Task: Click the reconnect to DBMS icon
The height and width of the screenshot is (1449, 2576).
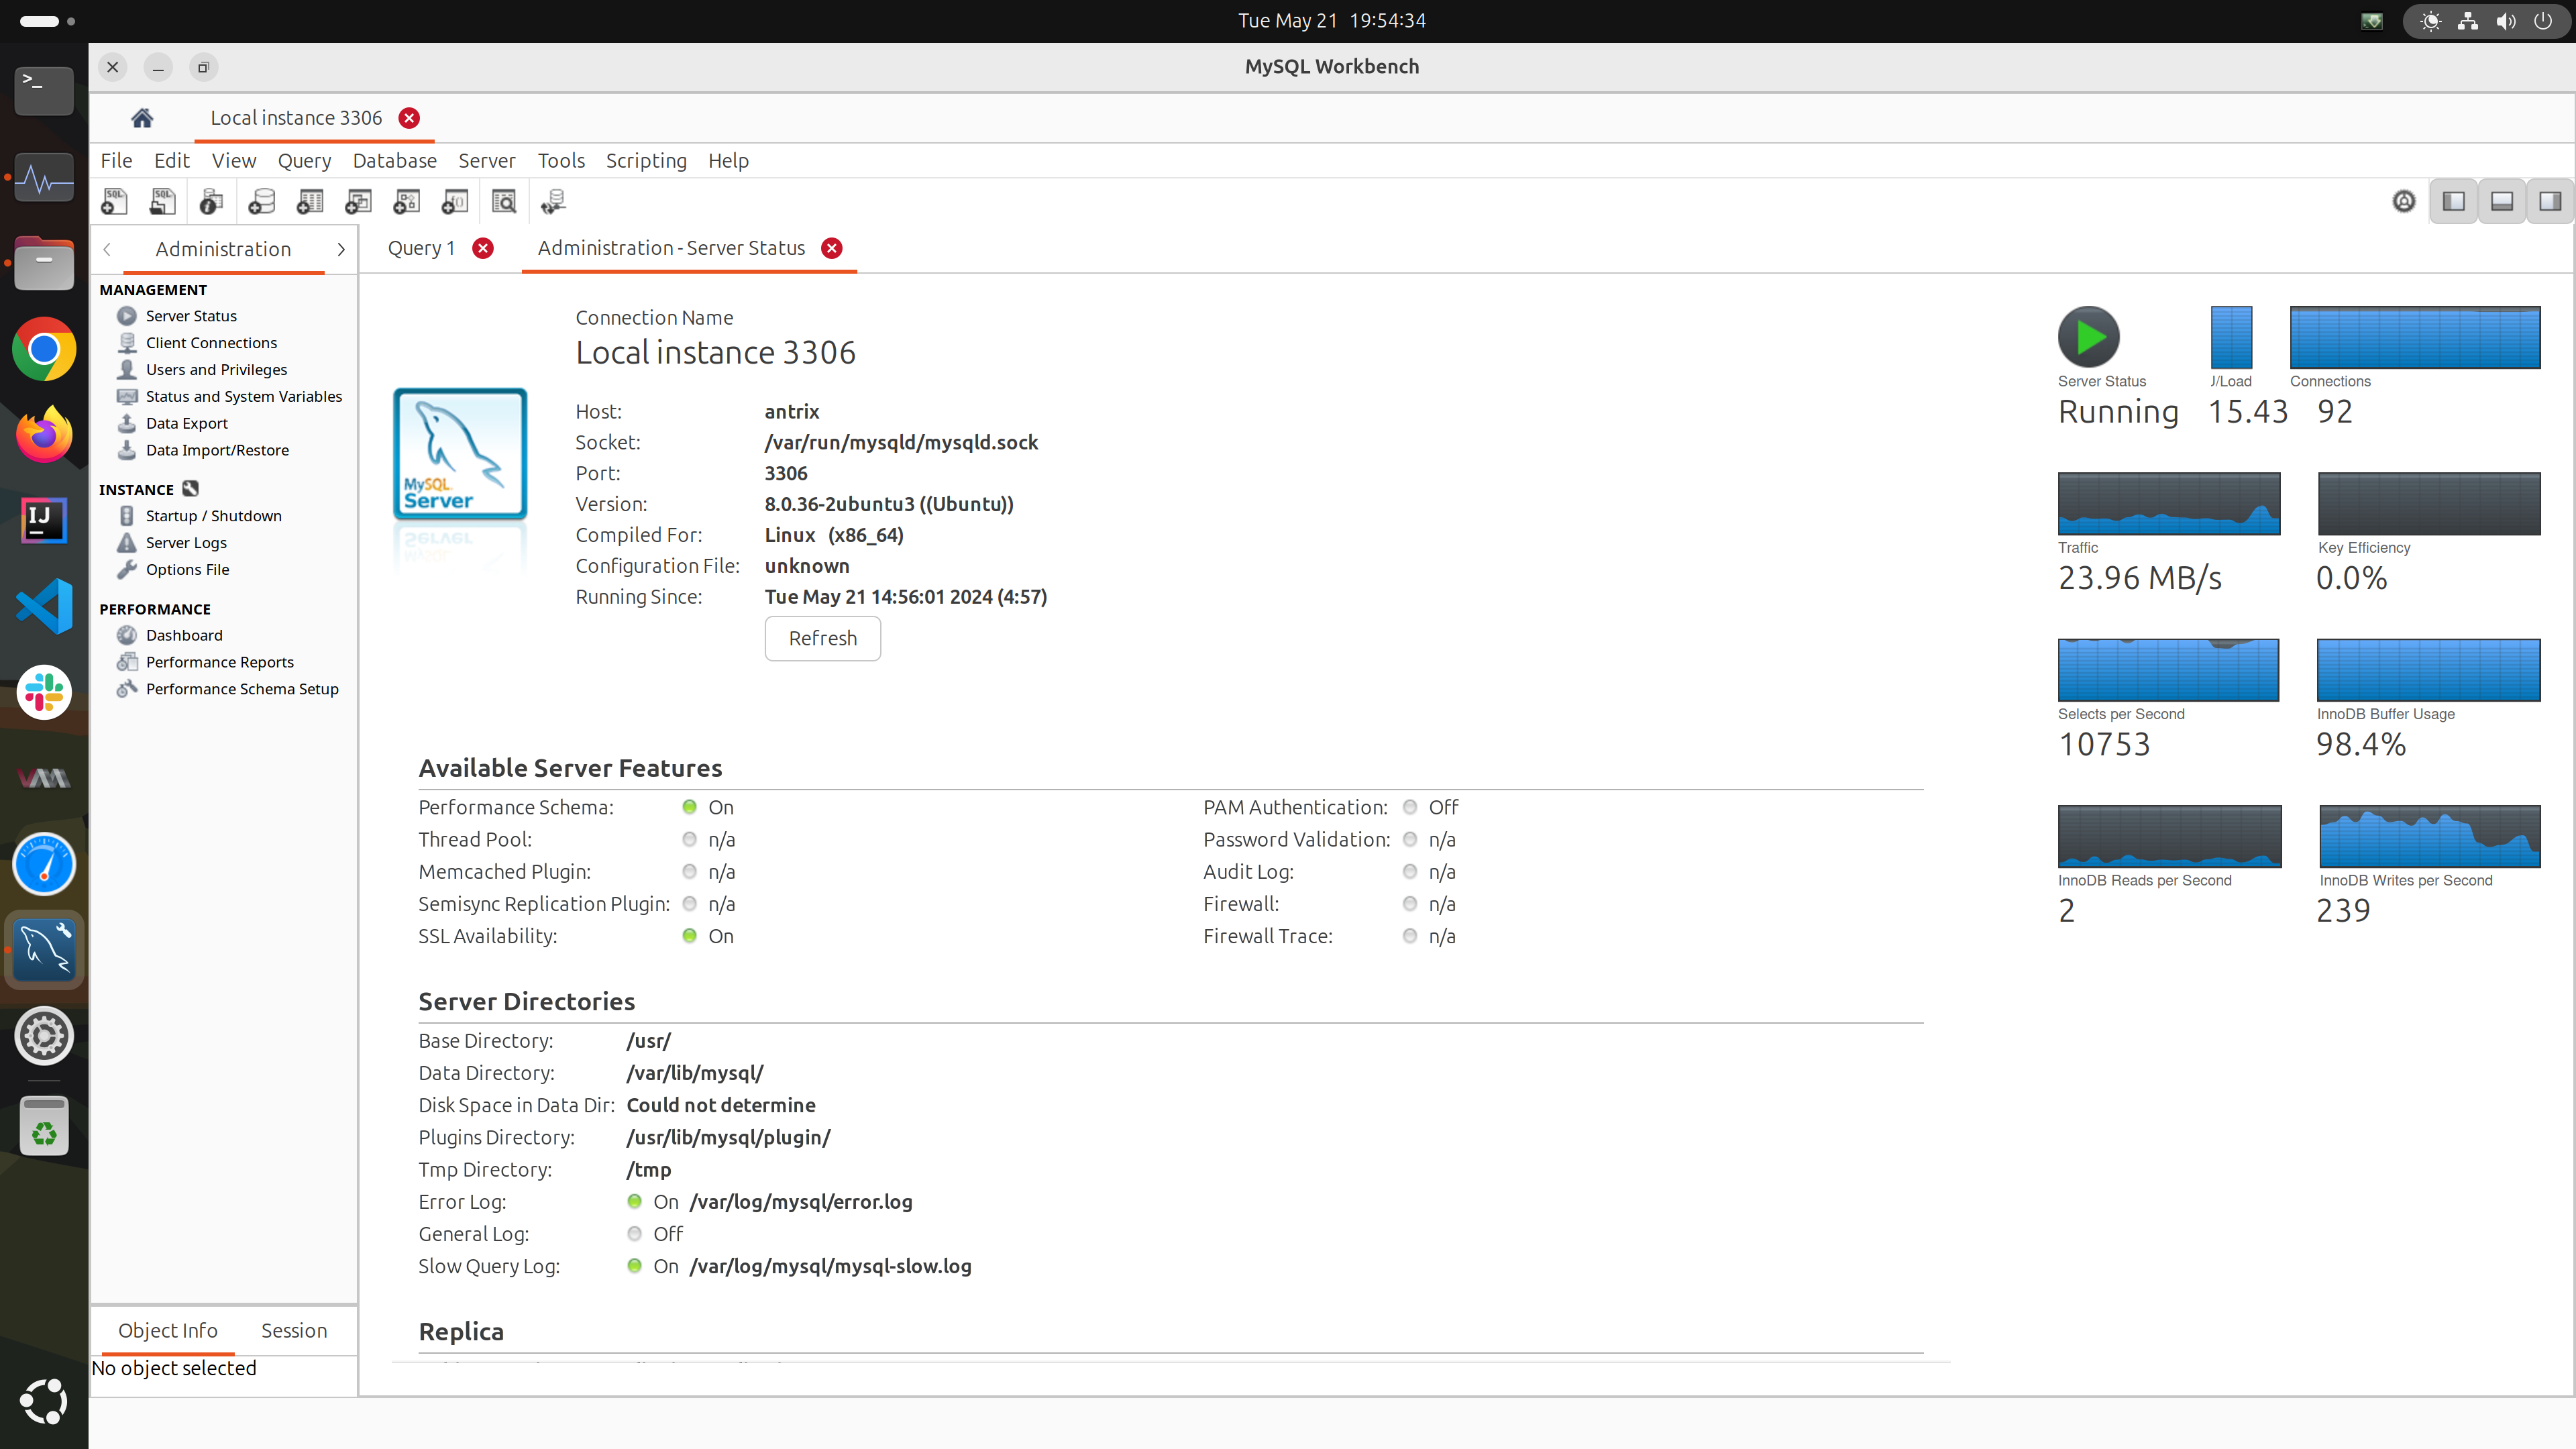Action: 553,202
